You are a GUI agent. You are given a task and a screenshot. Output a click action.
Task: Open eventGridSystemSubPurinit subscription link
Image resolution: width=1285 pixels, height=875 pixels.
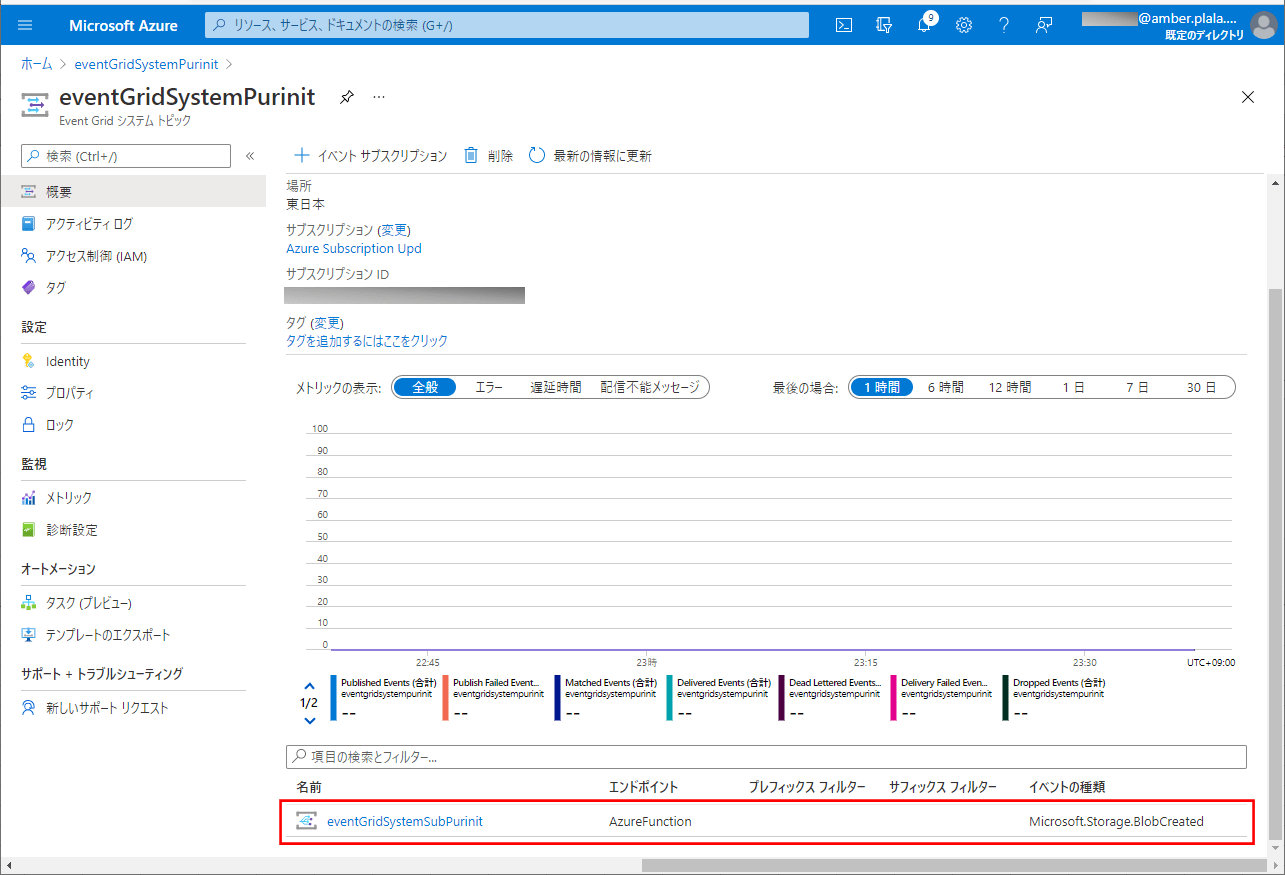click(404, 821)
